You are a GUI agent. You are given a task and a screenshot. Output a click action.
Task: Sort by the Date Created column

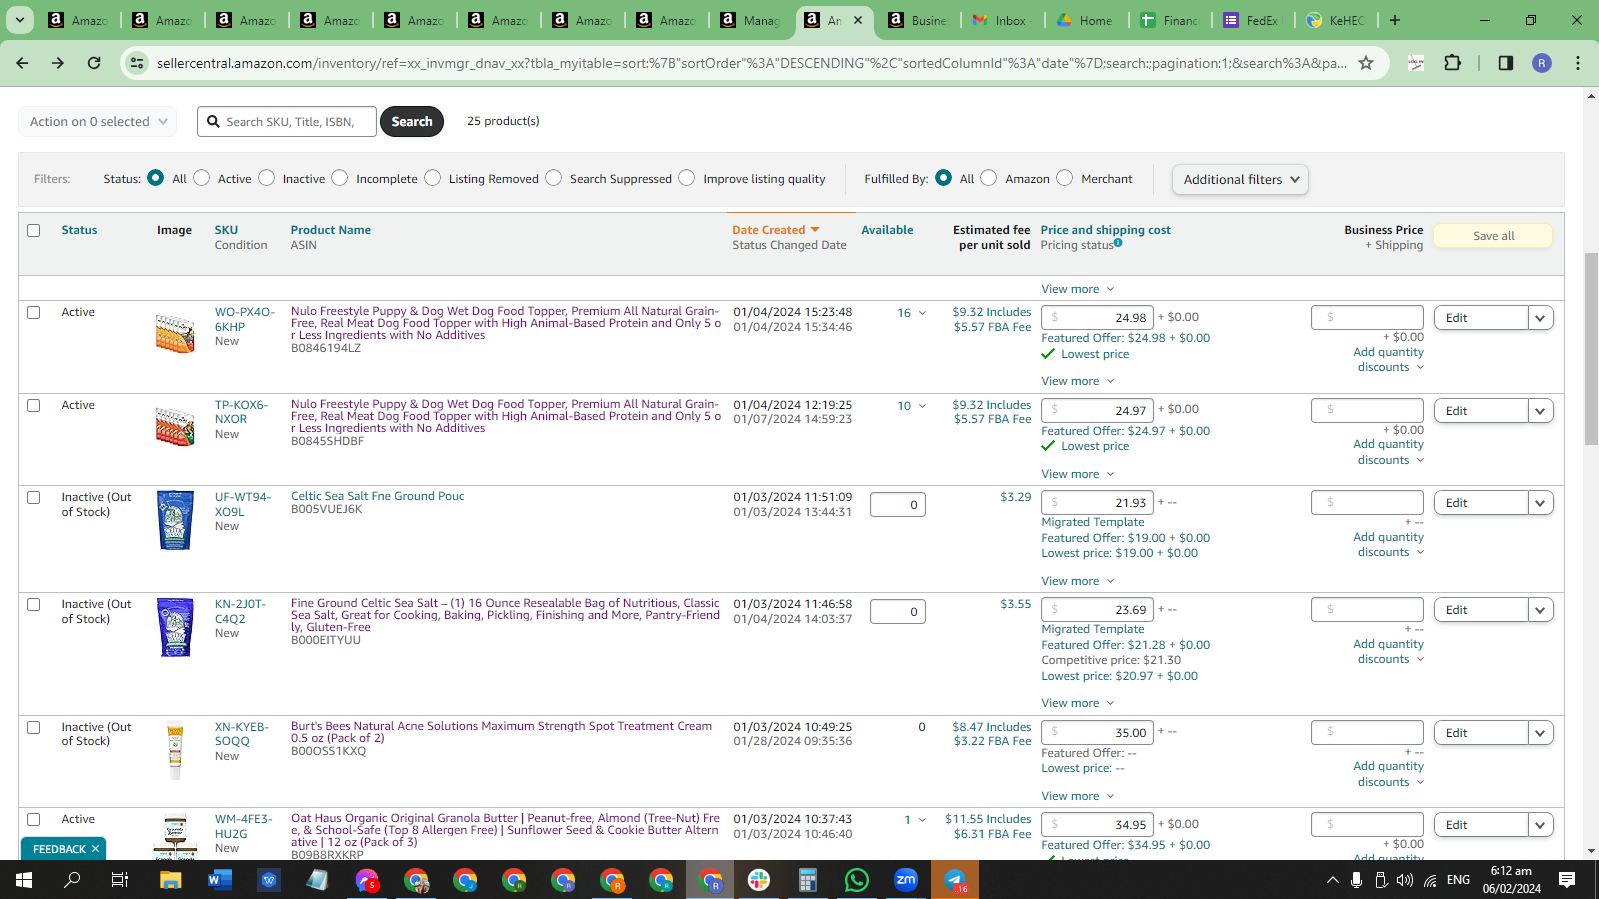point(775,230)
